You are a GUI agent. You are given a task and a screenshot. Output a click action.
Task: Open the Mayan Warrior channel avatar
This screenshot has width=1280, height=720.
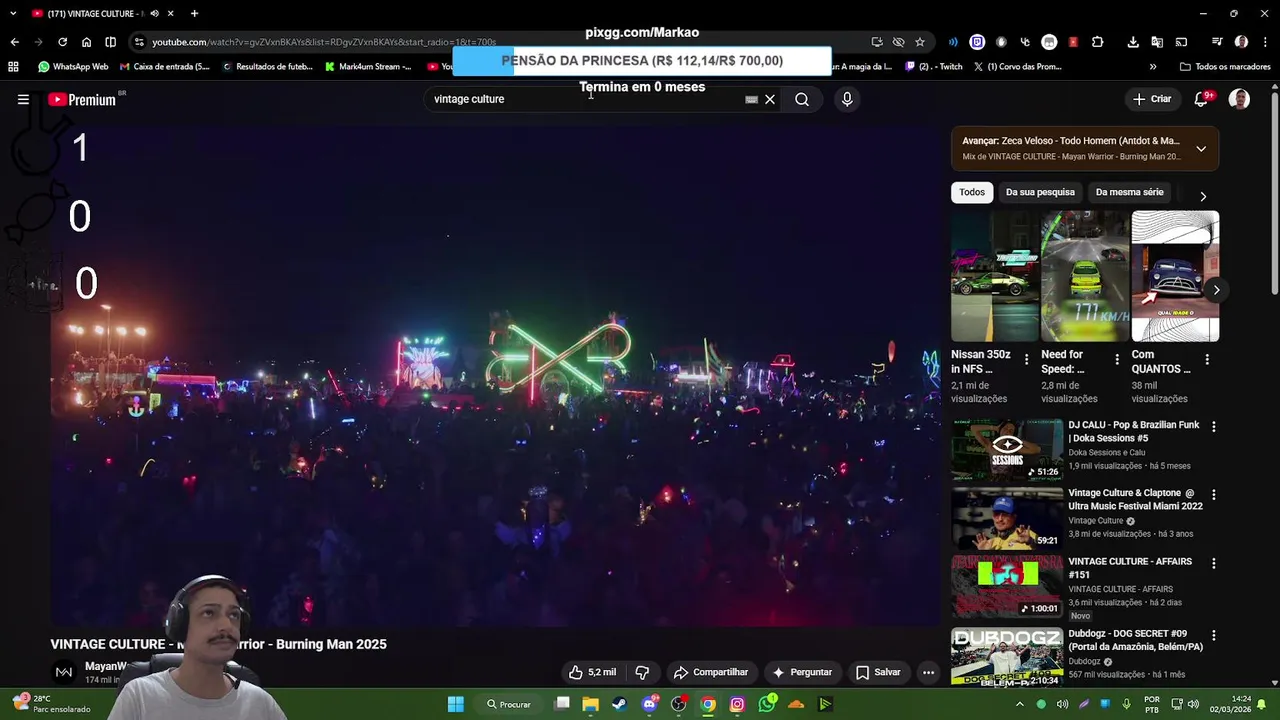coord(64,672)
